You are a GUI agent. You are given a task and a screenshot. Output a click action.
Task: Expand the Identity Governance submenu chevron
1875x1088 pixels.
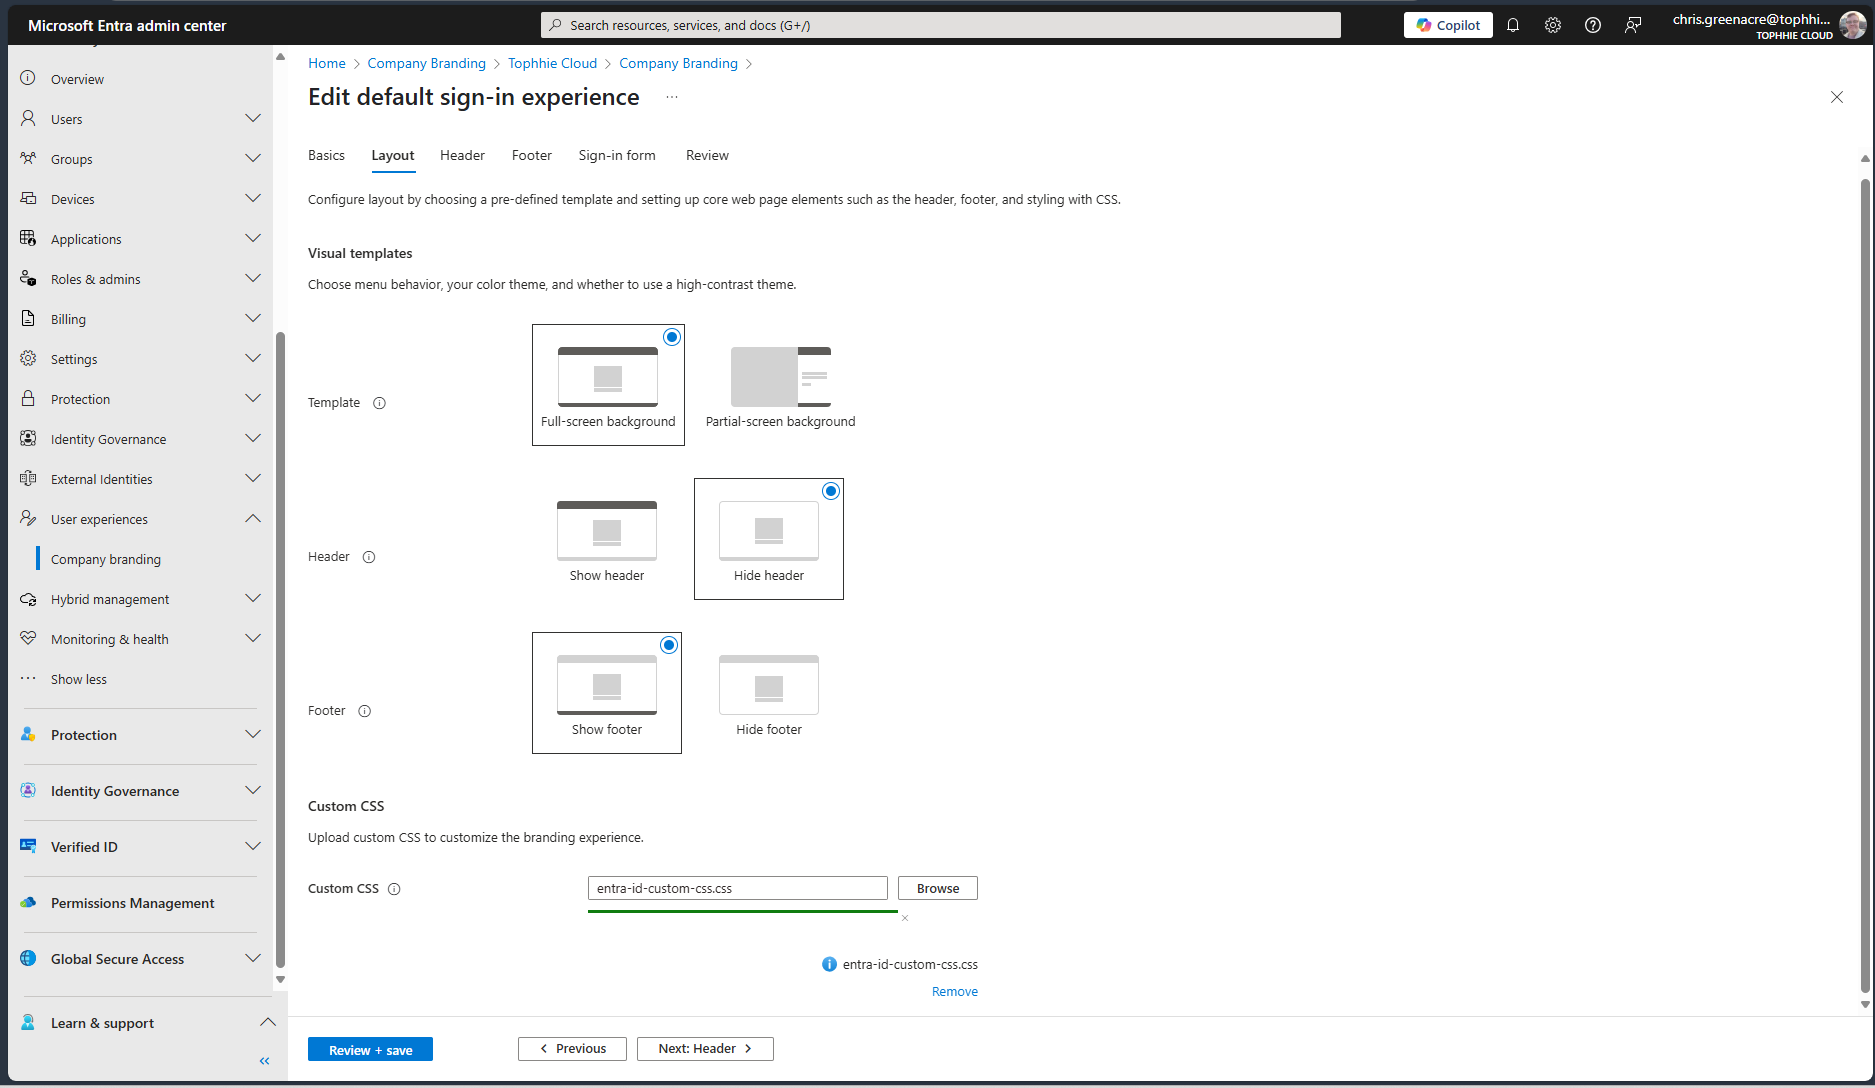tap(253, 438)
